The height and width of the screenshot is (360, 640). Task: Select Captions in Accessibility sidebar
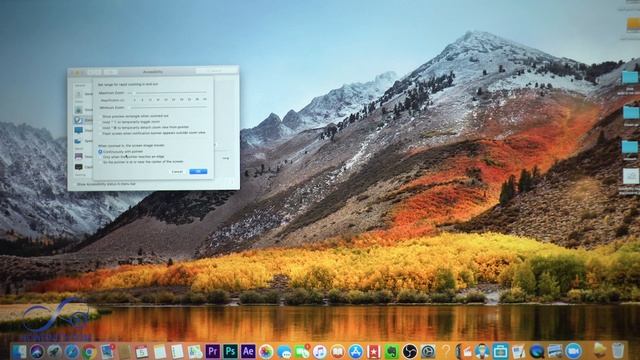click(84, 167)
